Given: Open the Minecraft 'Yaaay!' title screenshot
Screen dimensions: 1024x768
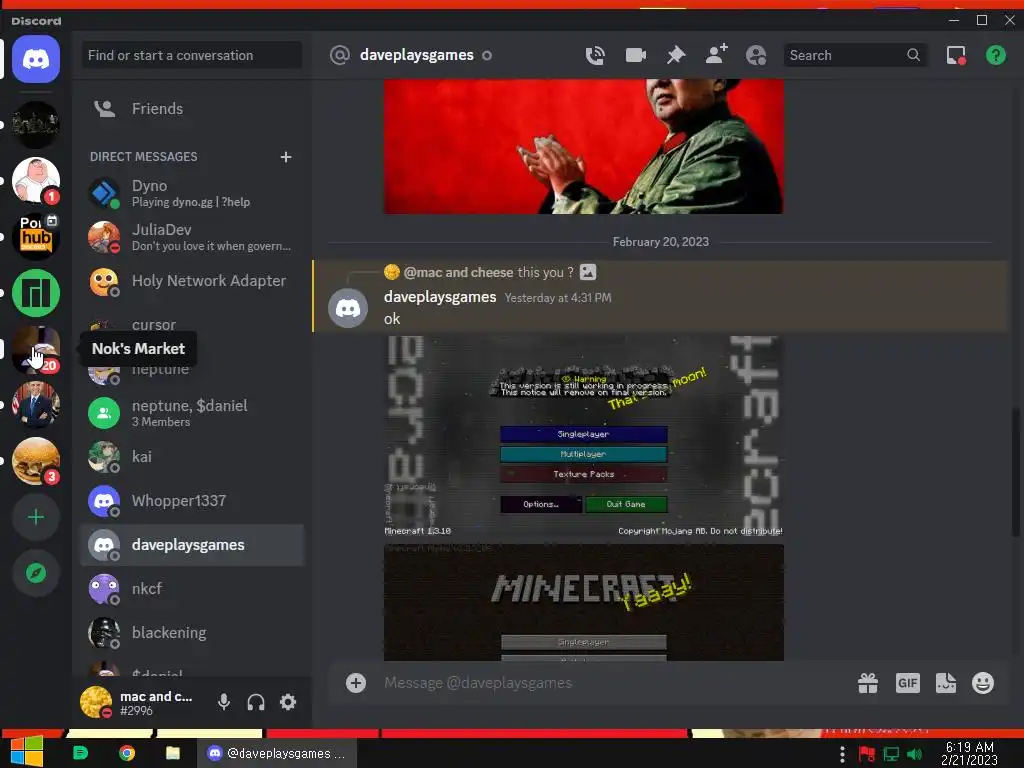Looking at the screenshot, I should coord(583,603).
